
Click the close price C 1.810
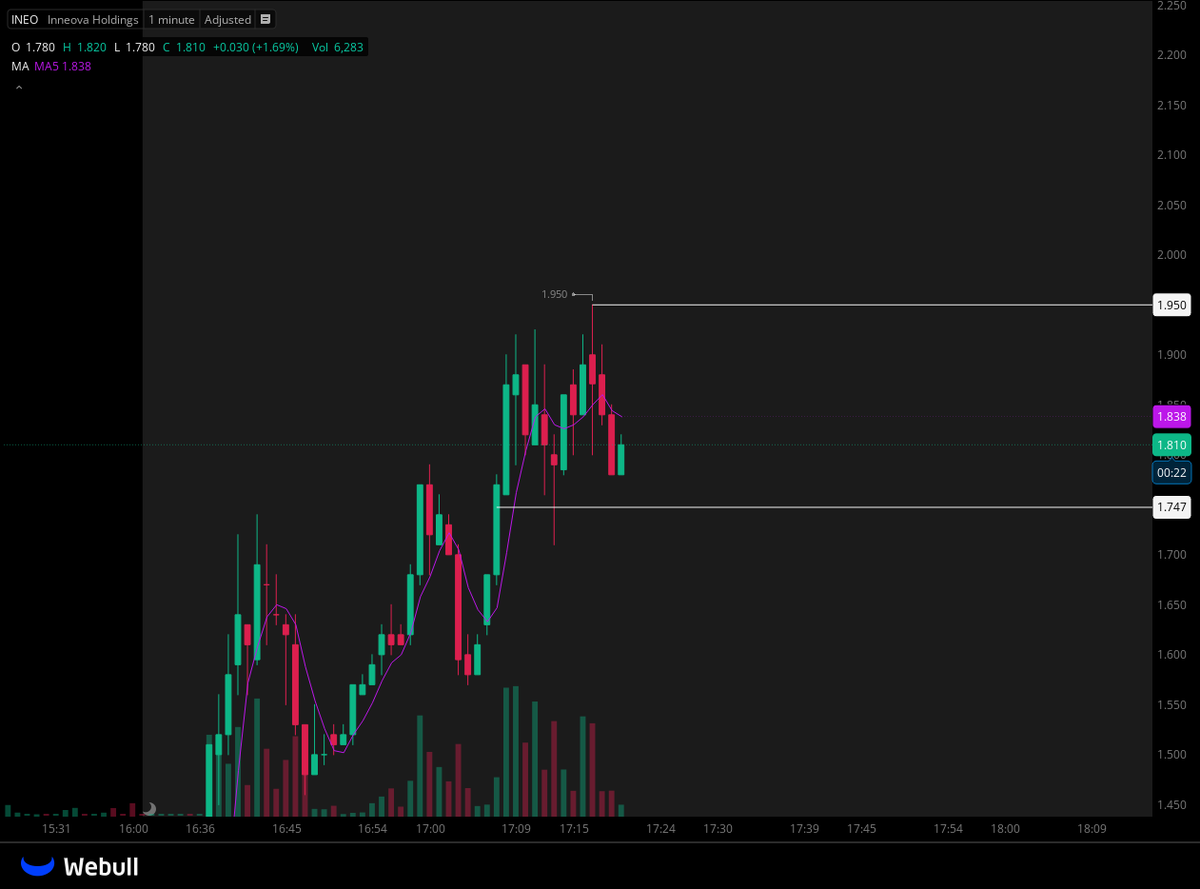pos(185,47)
